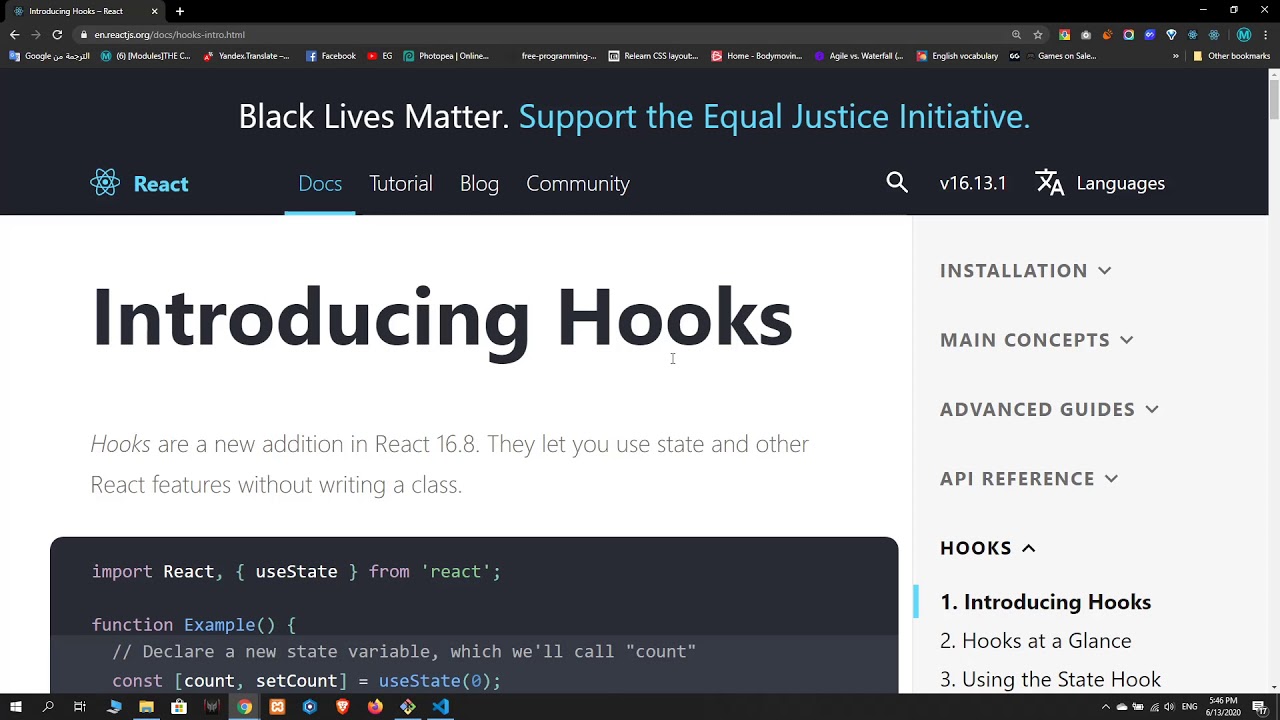This screenshot has width=1280, height=720.
Task: Launch Firefox from the taskbar
Action: click(x=375, y=707)
